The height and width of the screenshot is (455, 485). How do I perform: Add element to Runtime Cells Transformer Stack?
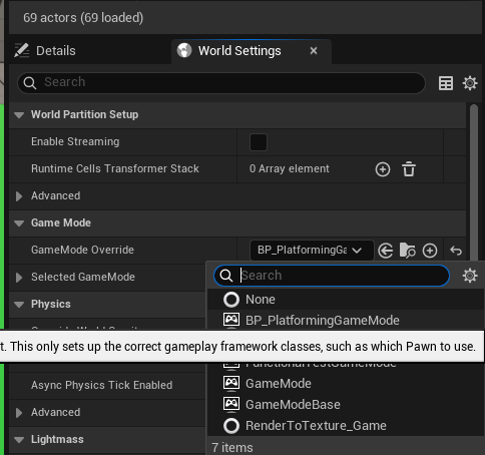(383, 169)
